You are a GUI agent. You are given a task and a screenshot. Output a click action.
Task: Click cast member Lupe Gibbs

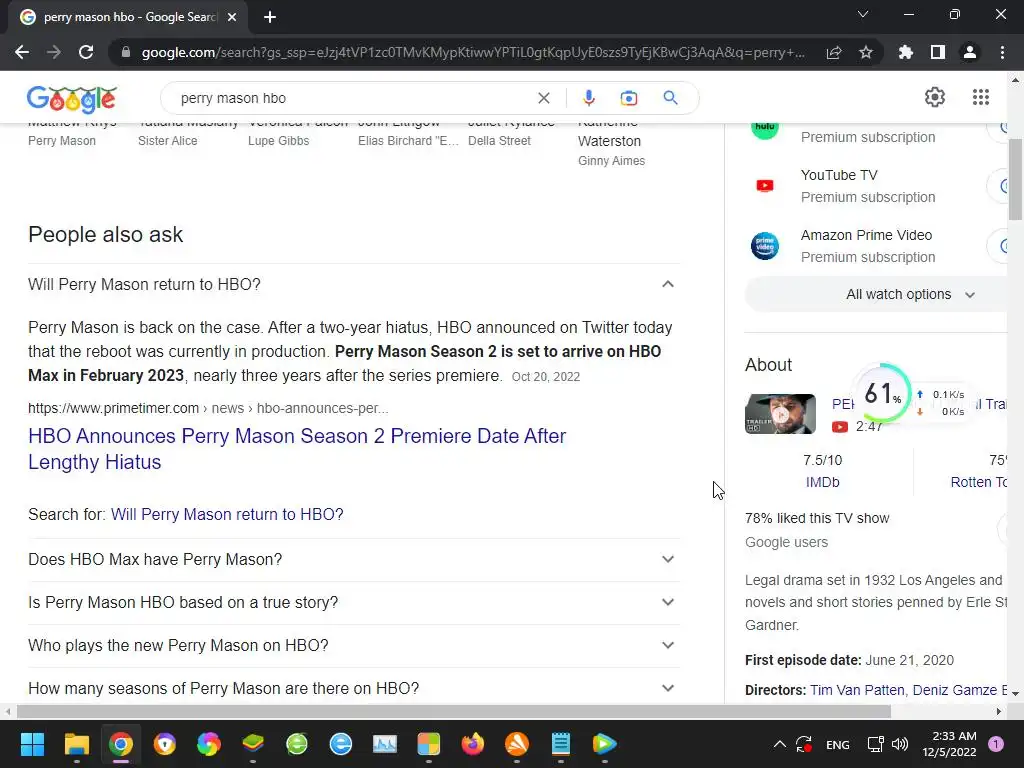coord(278,140)
